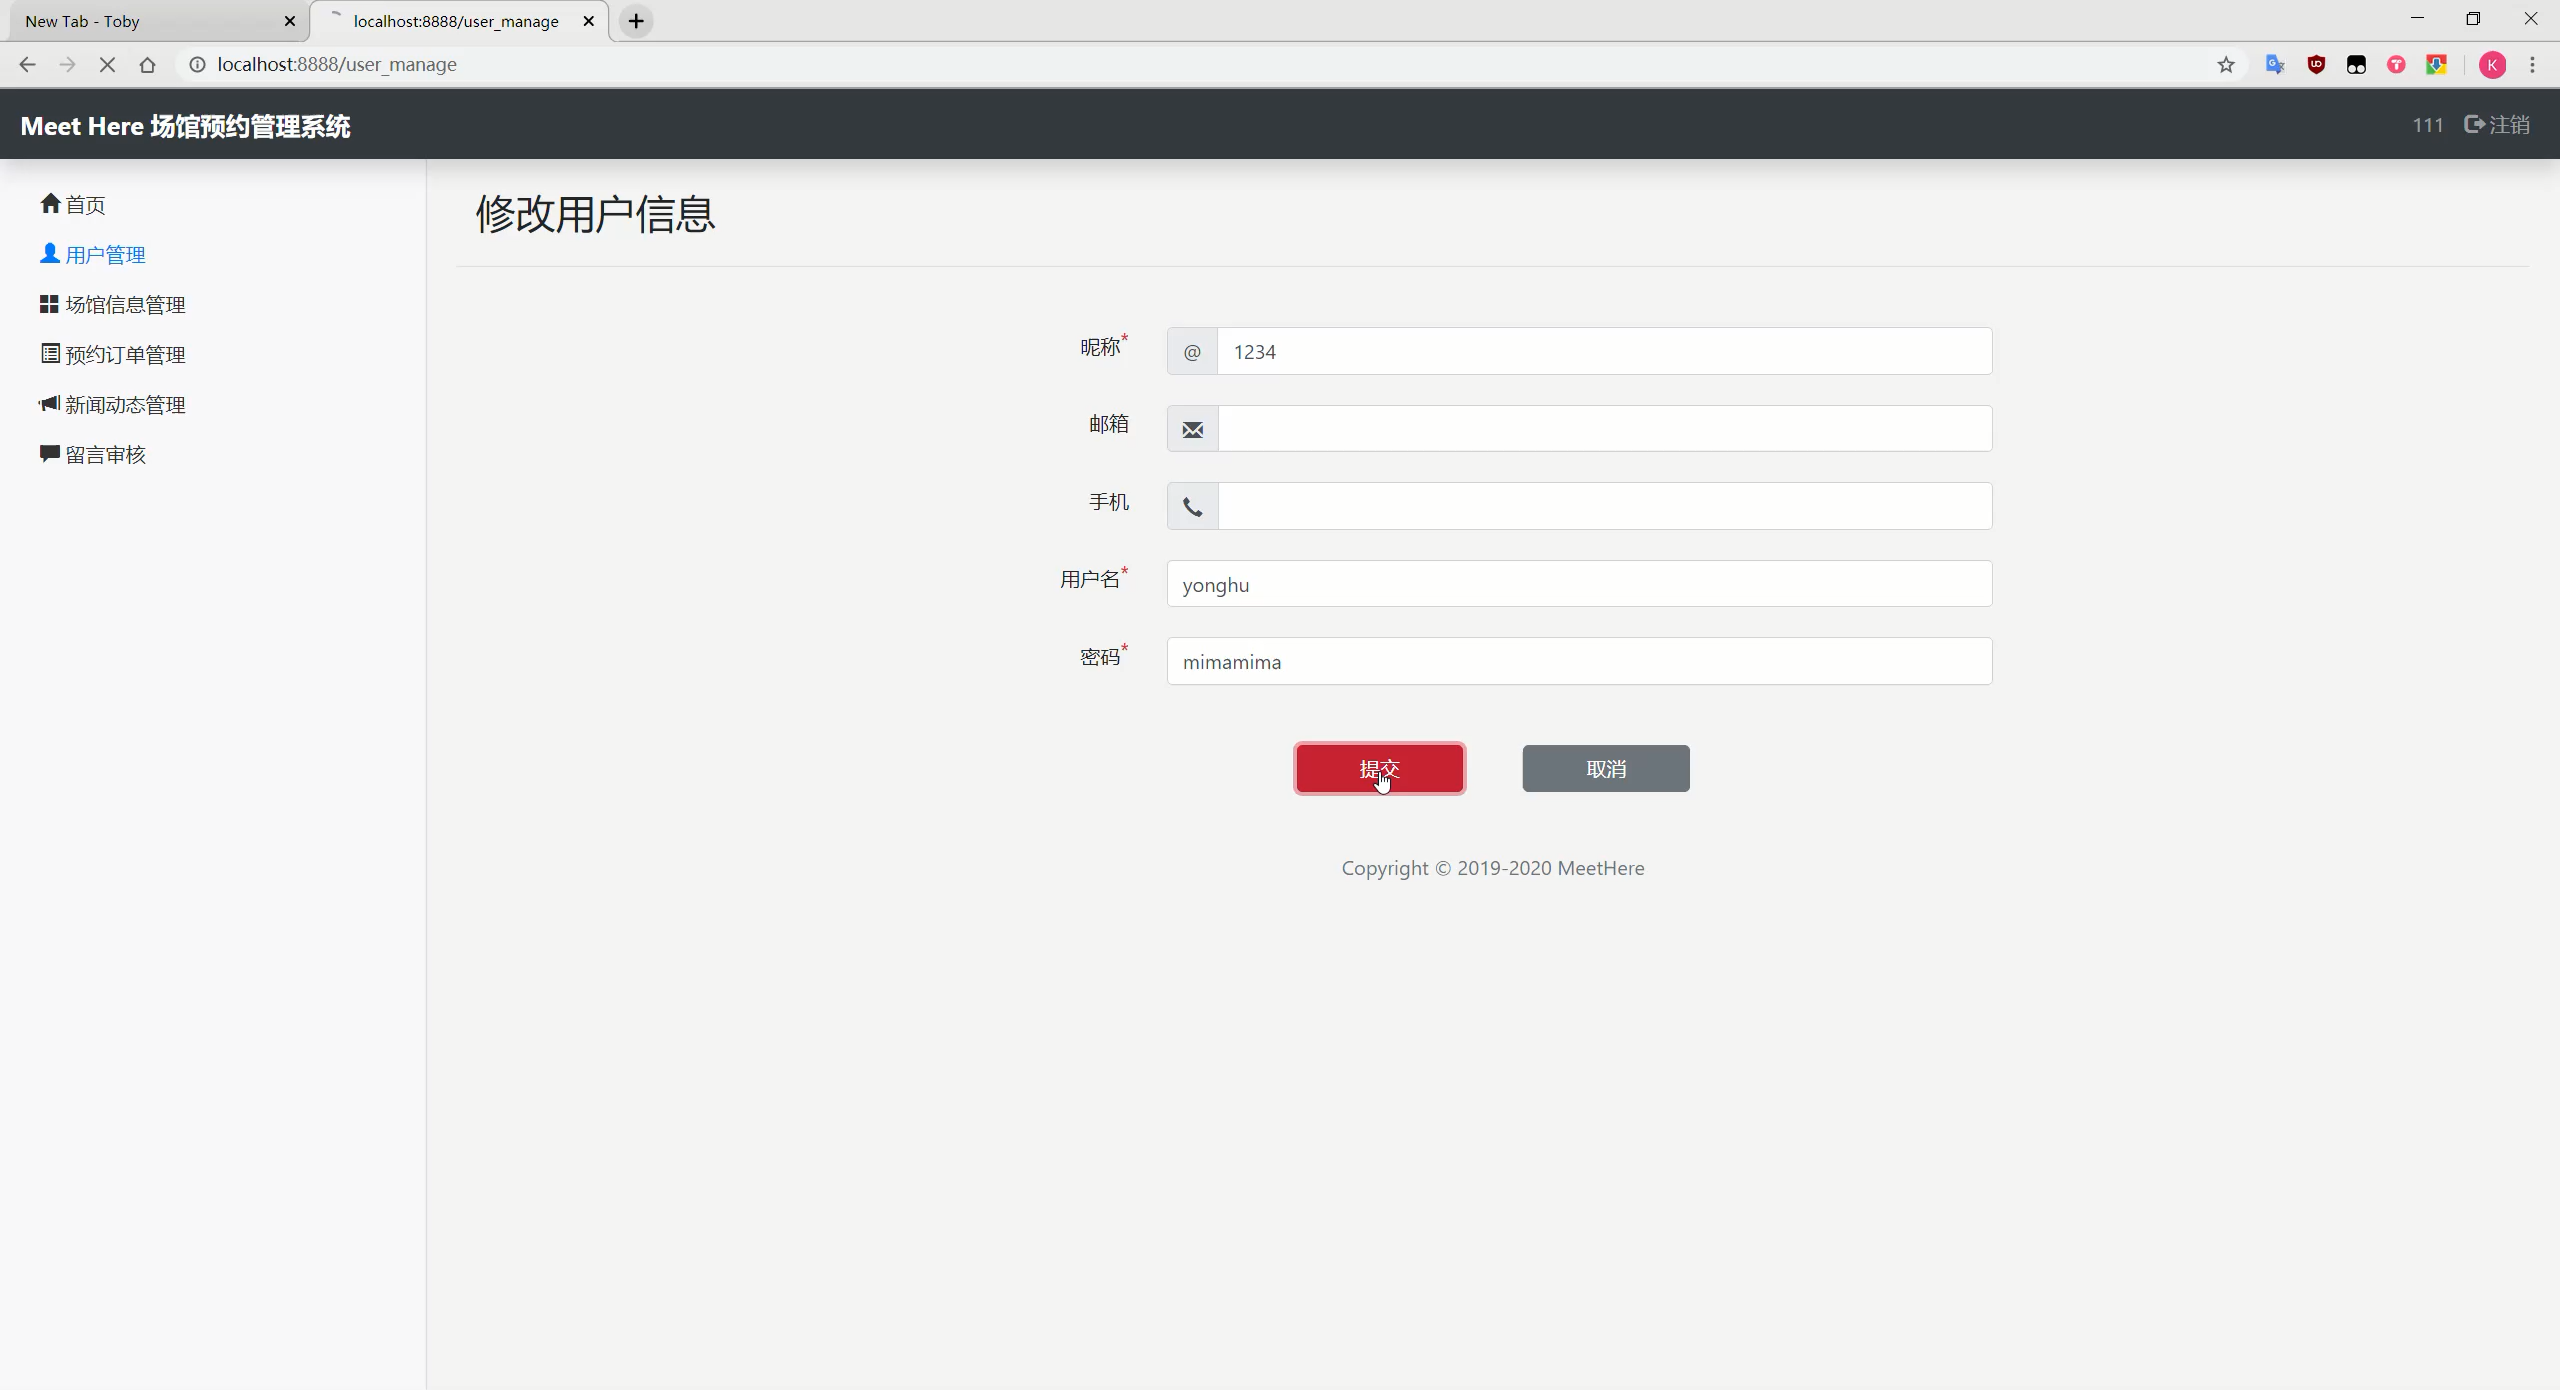Screen dimensions: 2560x1390
Task: Click the comment bubble icon beside 留言审核
Action: (50, 453)
